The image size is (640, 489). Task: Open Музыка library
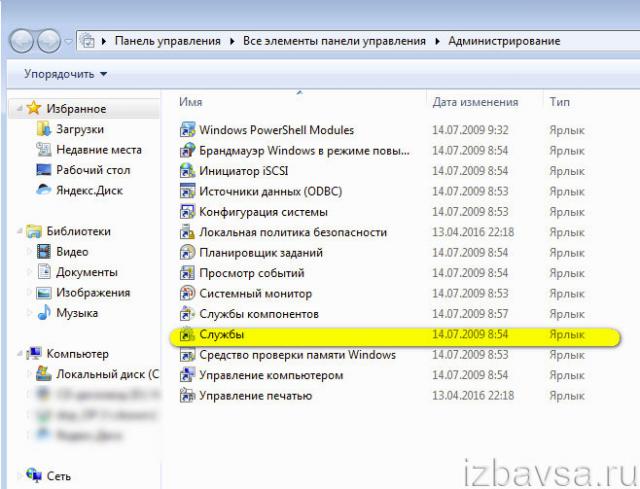77,313
